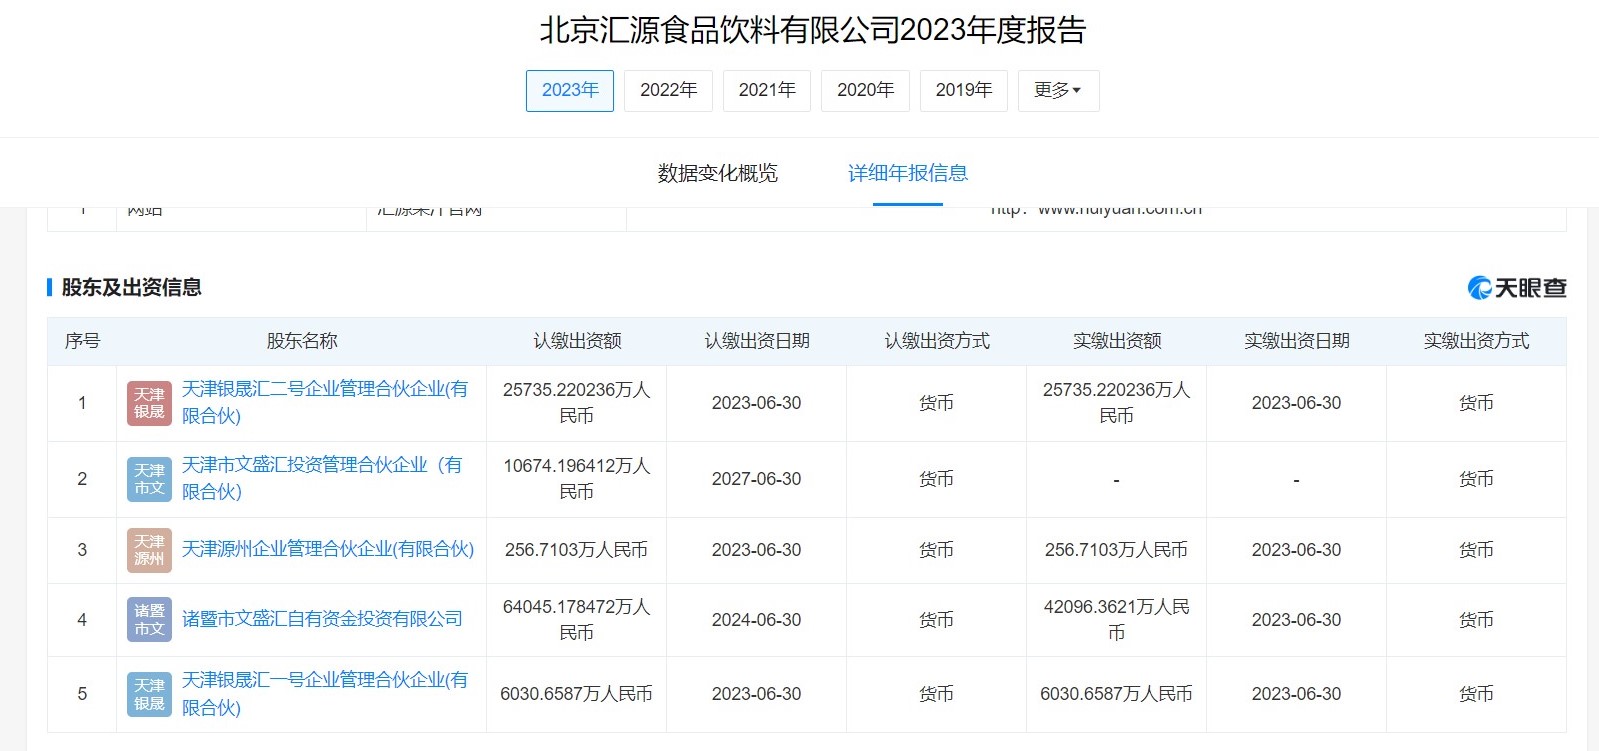Click the 认缴出资日期 column header
1599x751 pixels.
coord(757,341)
